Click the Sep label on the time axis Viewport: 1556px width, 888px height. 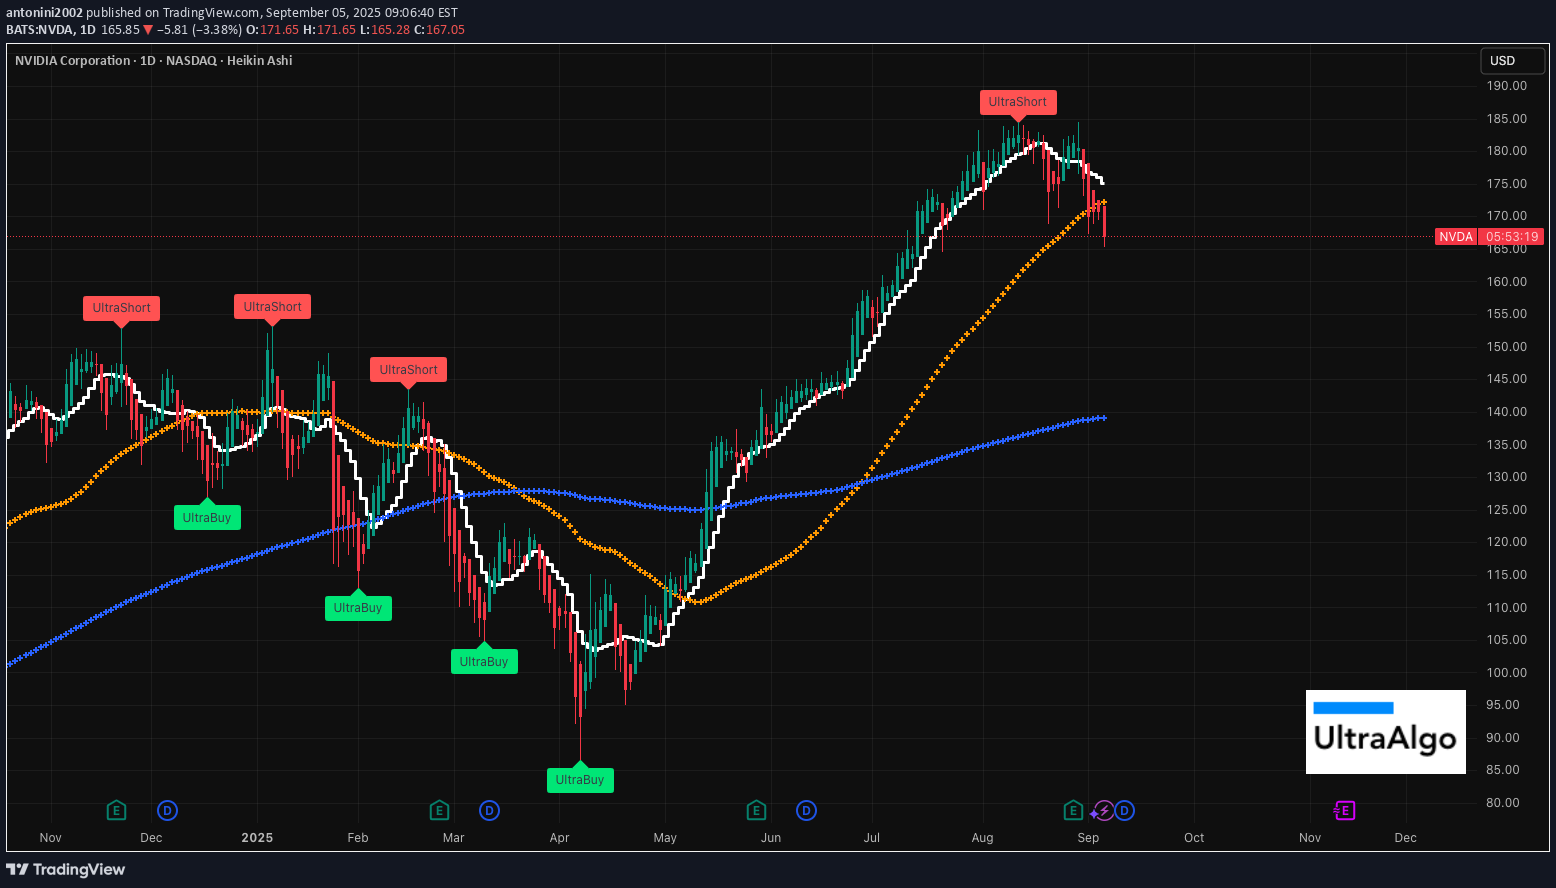[x=1088, y=838]
